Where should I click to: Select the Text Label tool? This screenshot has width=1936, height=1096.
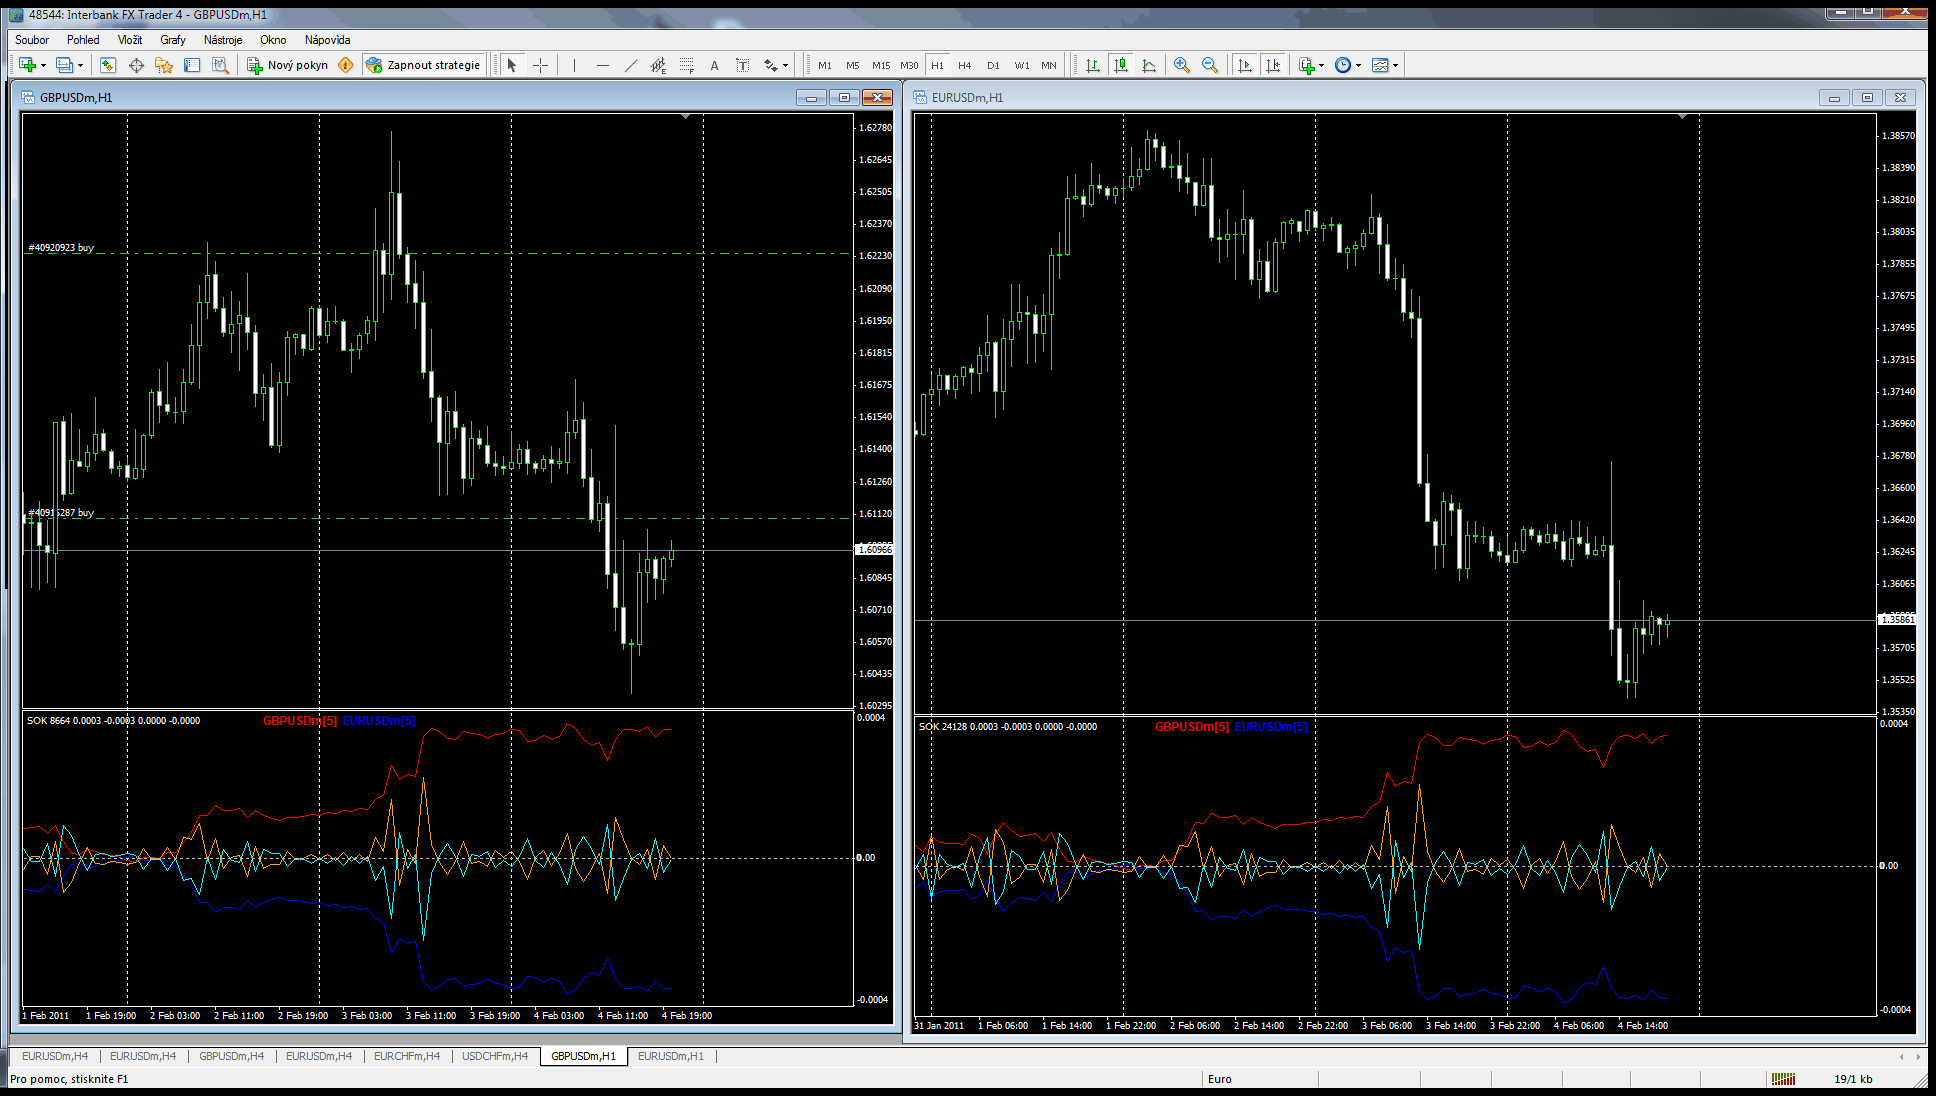(x=742, y=65)
